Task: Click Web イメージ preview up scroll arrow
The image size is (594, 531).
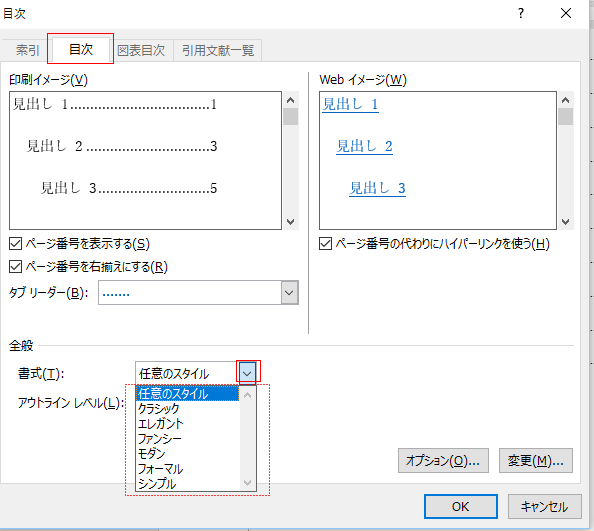Action: (x=566, y=100)
